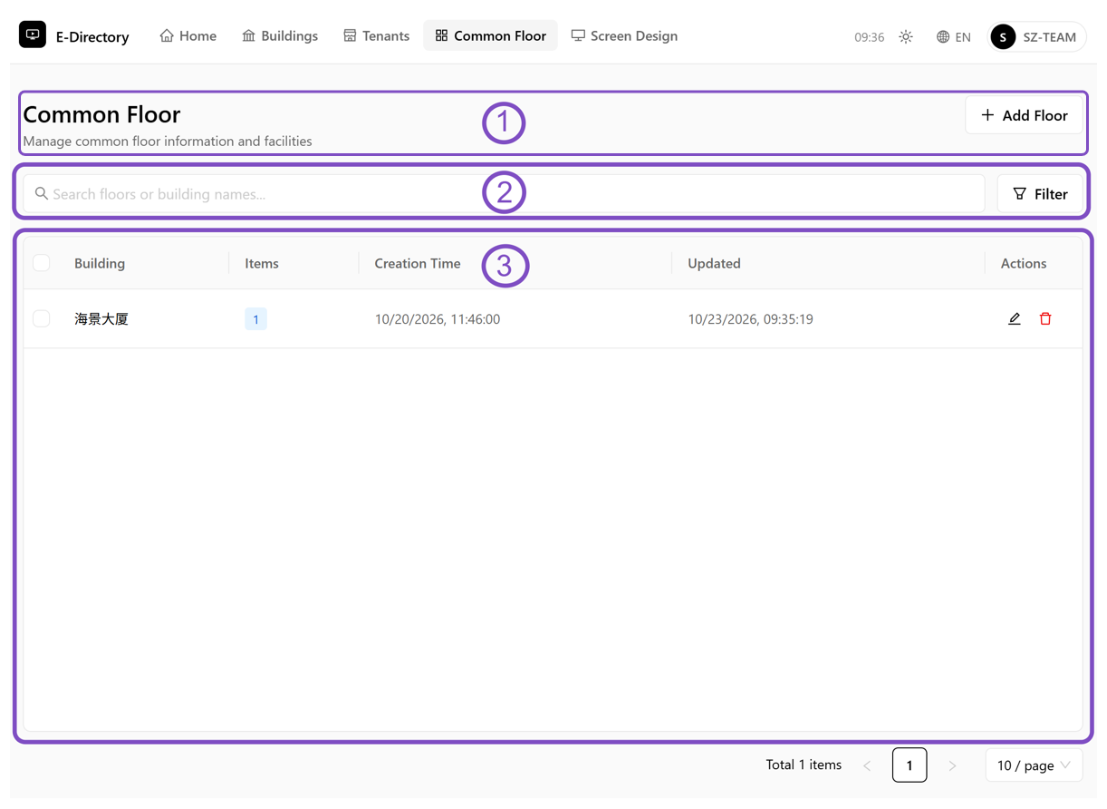Click the magnifier search icon
Screen dimensions: 1107x809
coord(42,193)
